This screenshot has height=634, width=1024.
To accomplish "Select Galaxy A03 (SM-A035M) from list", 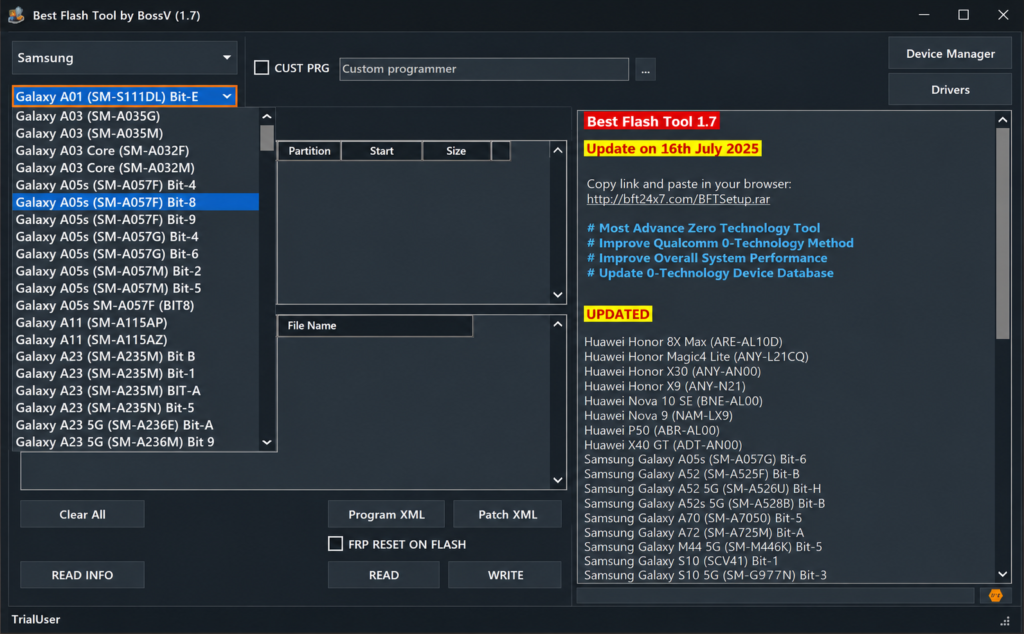I will pos(136,133).
